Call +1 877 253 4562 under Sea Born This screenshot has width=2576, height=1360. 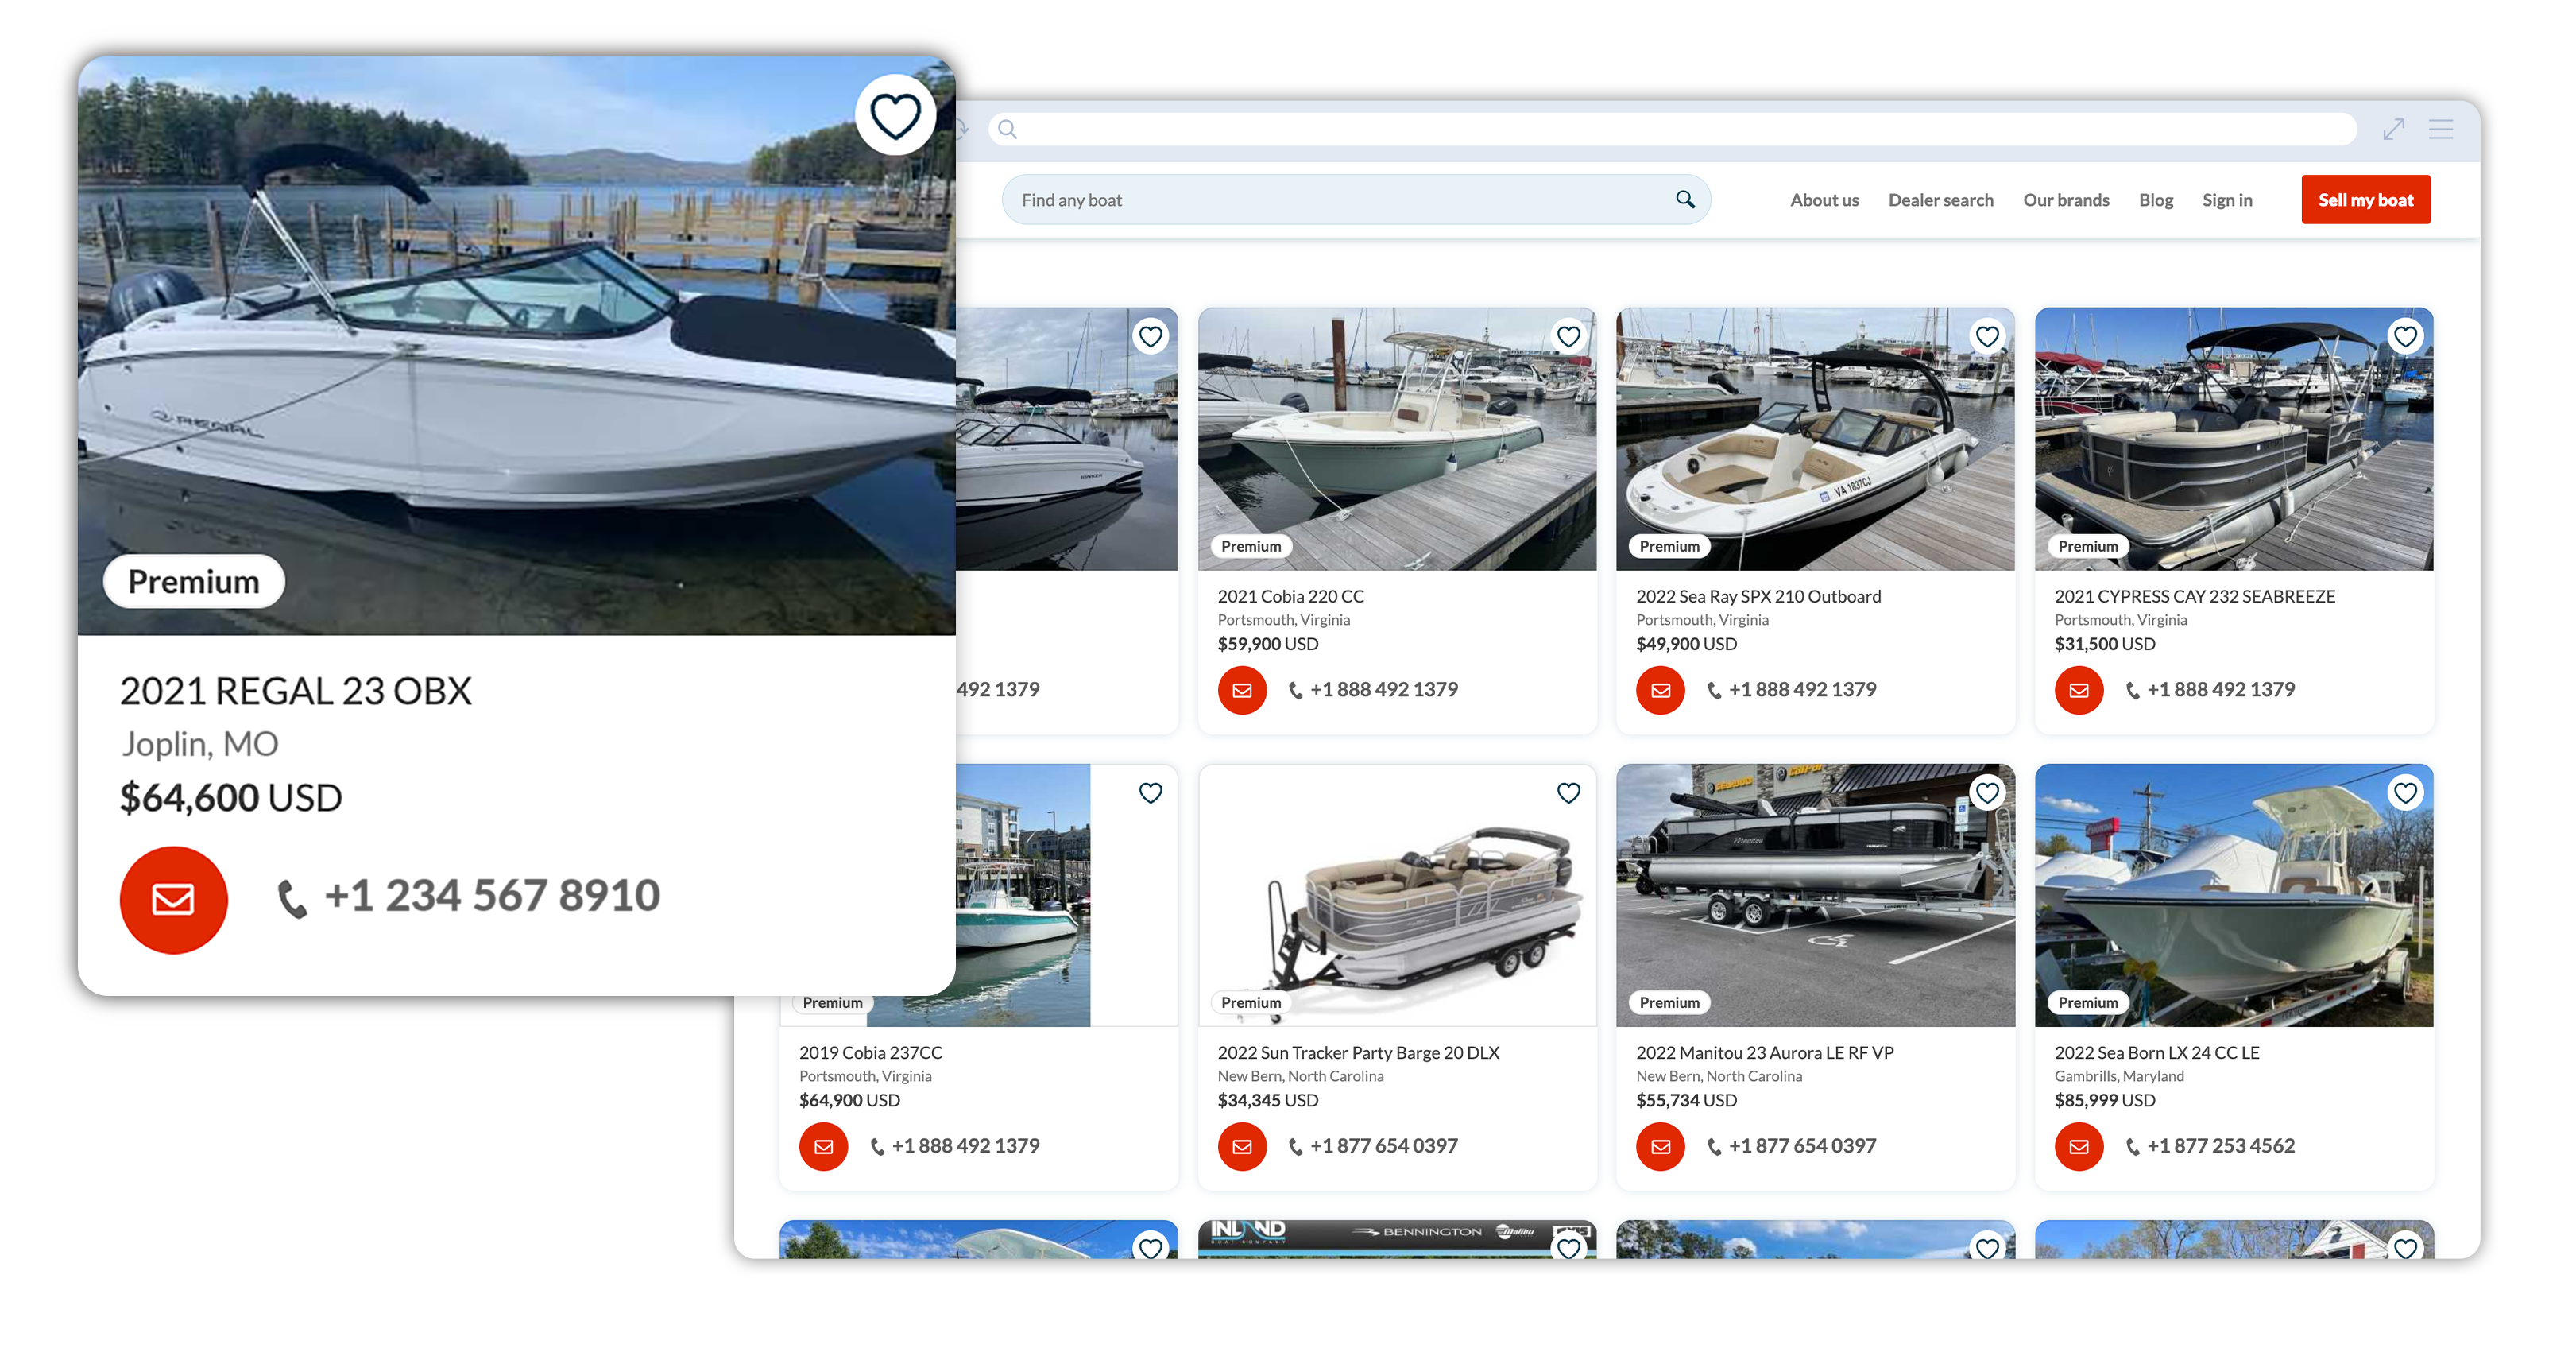[x=2210, y=1146]
